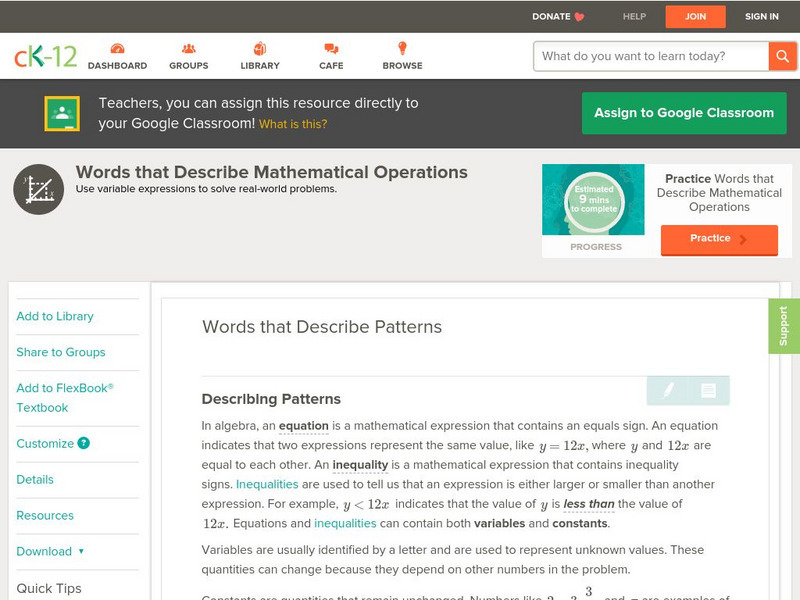Open the Details link
800x600 pixels.
click(35, 480)
